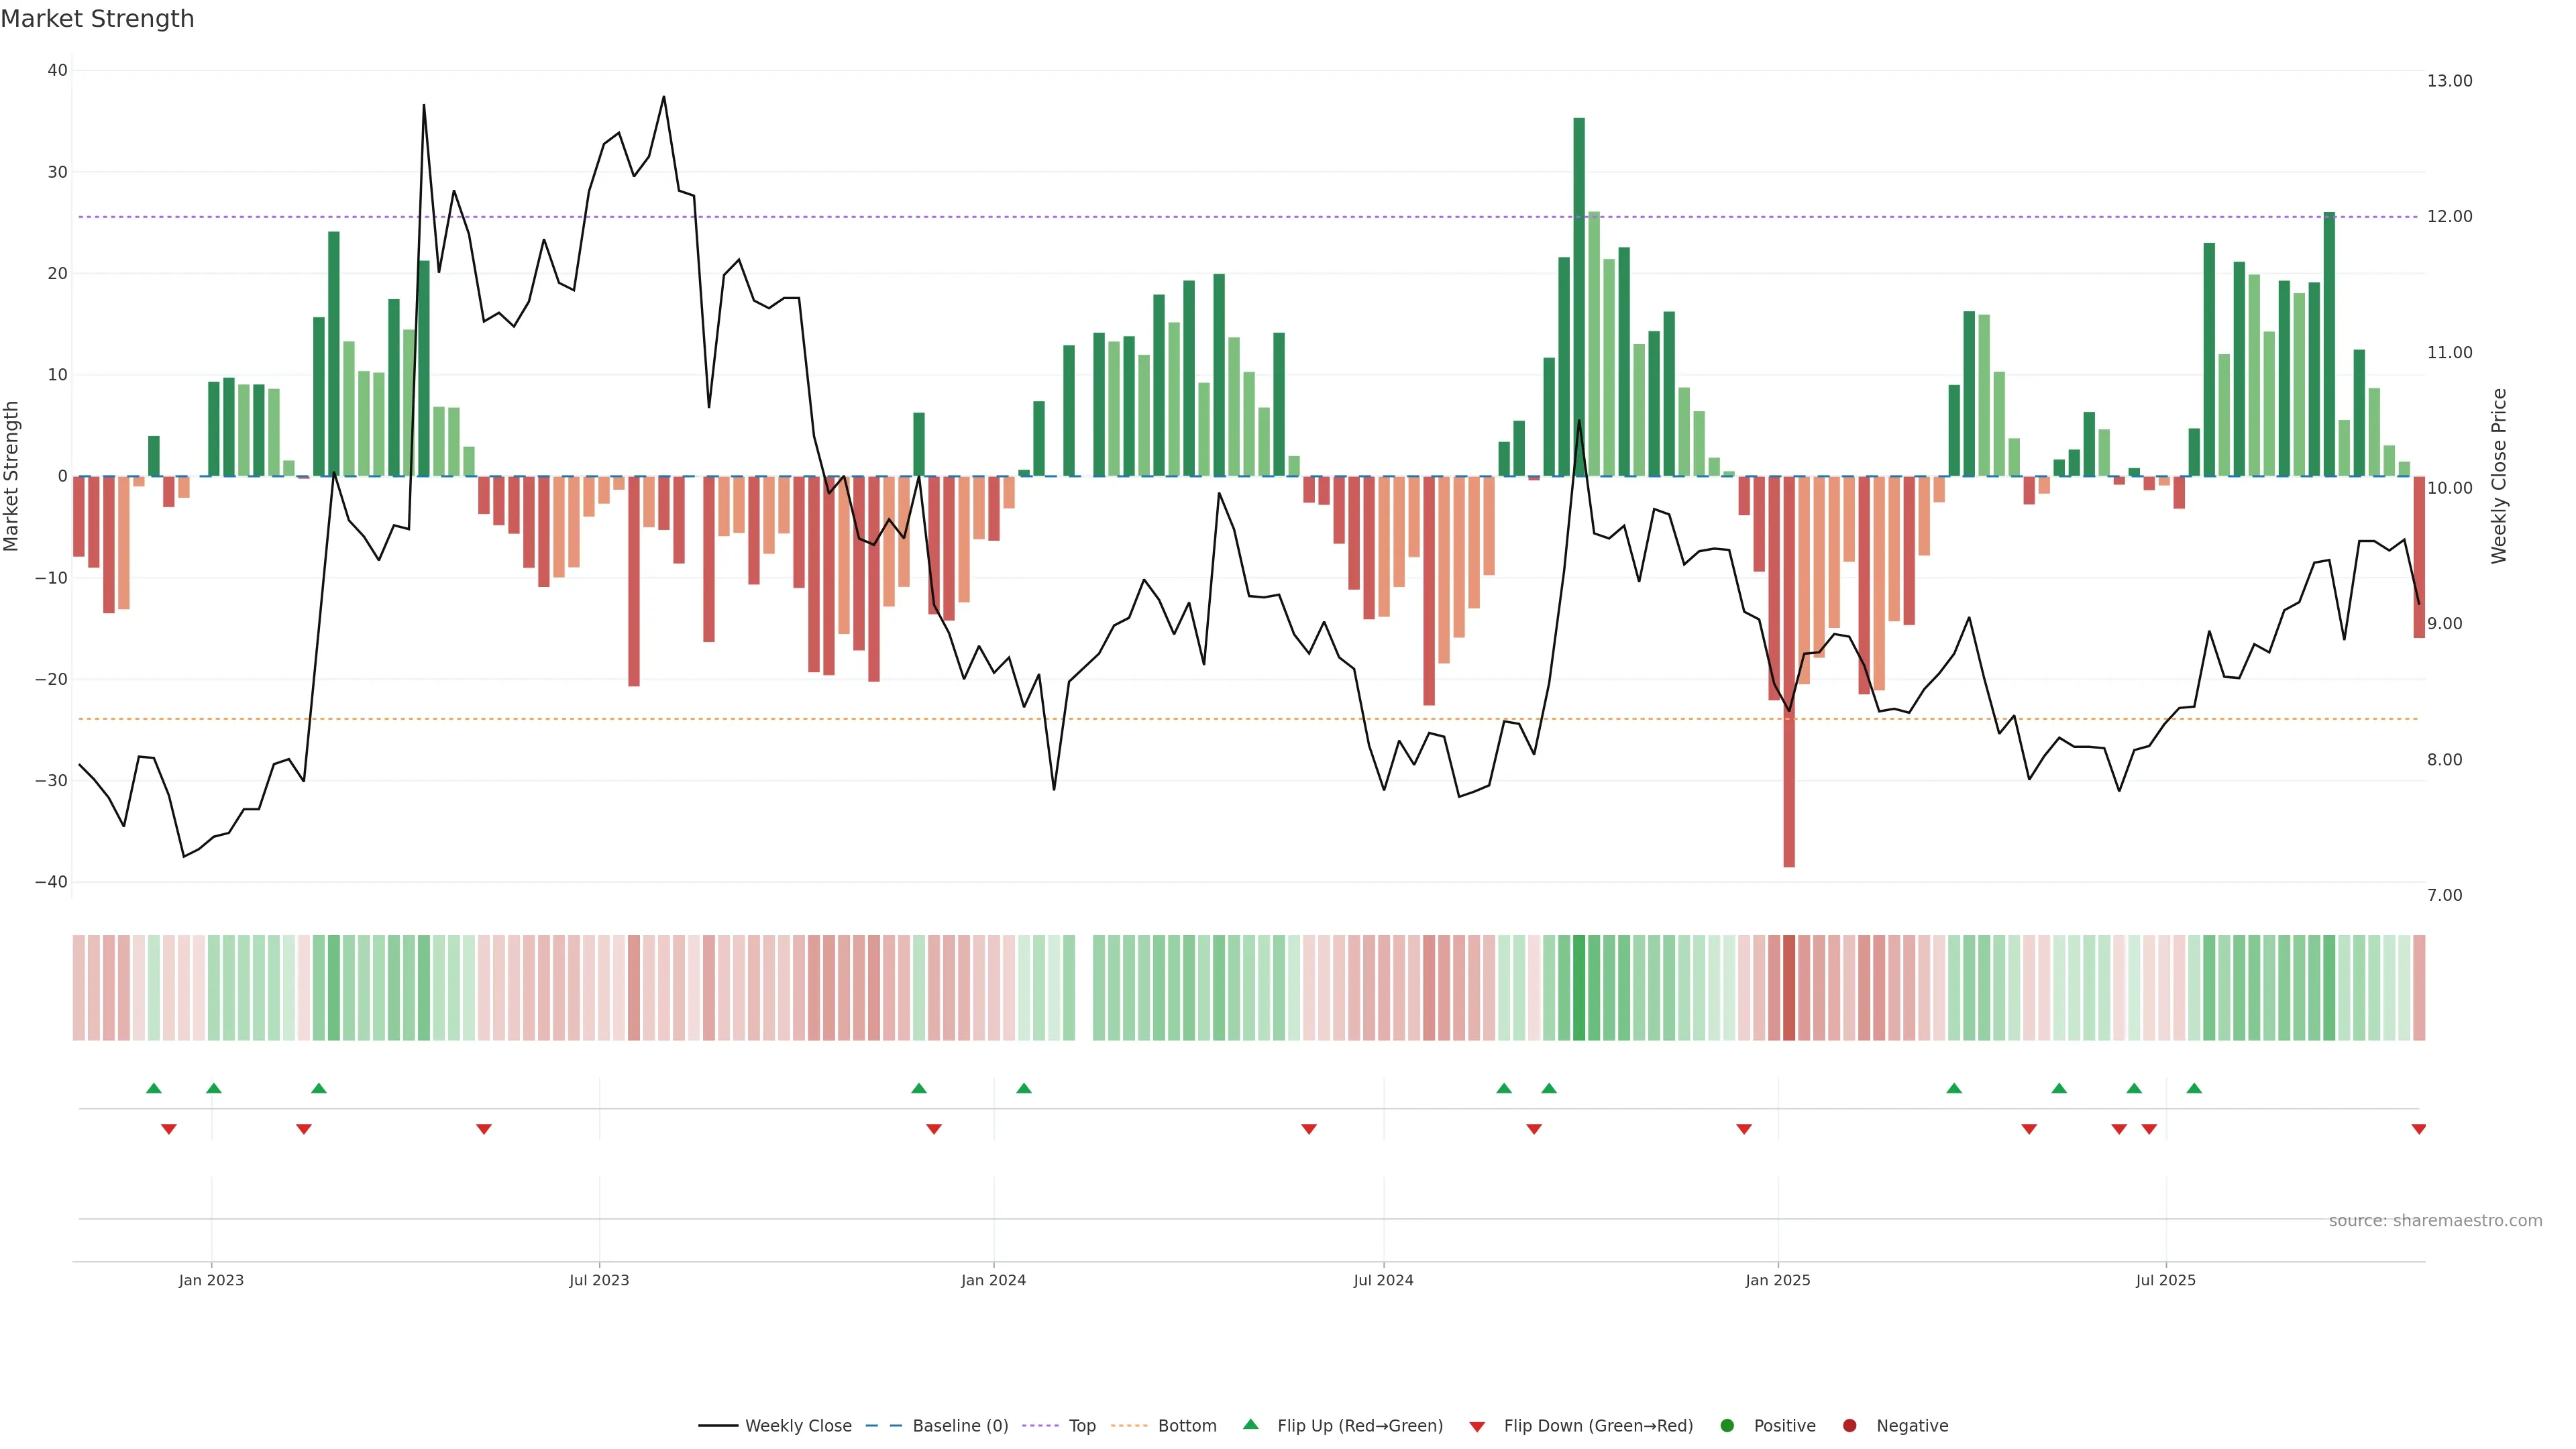The height and width of the screenshot is (1449, 2576).
Task: Click the Negative red circle legend icon
Action: click(x=1849, y=1426)
